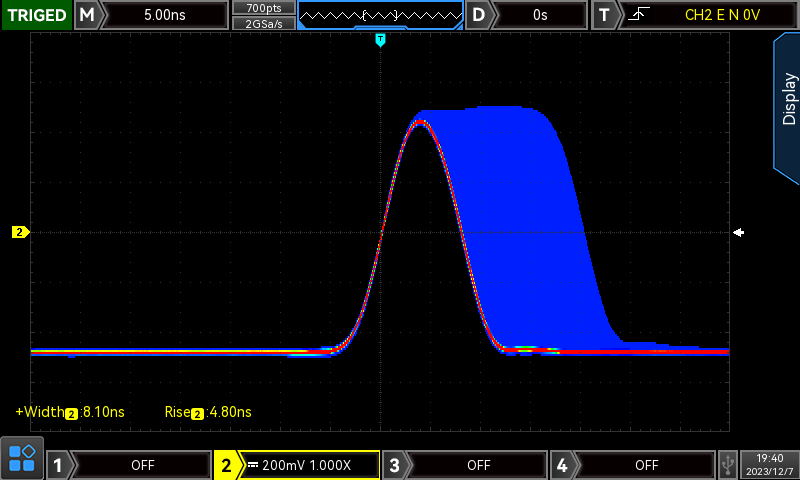Open the 0s delay setting
800x480 pixels.
[x=540, y=15]
